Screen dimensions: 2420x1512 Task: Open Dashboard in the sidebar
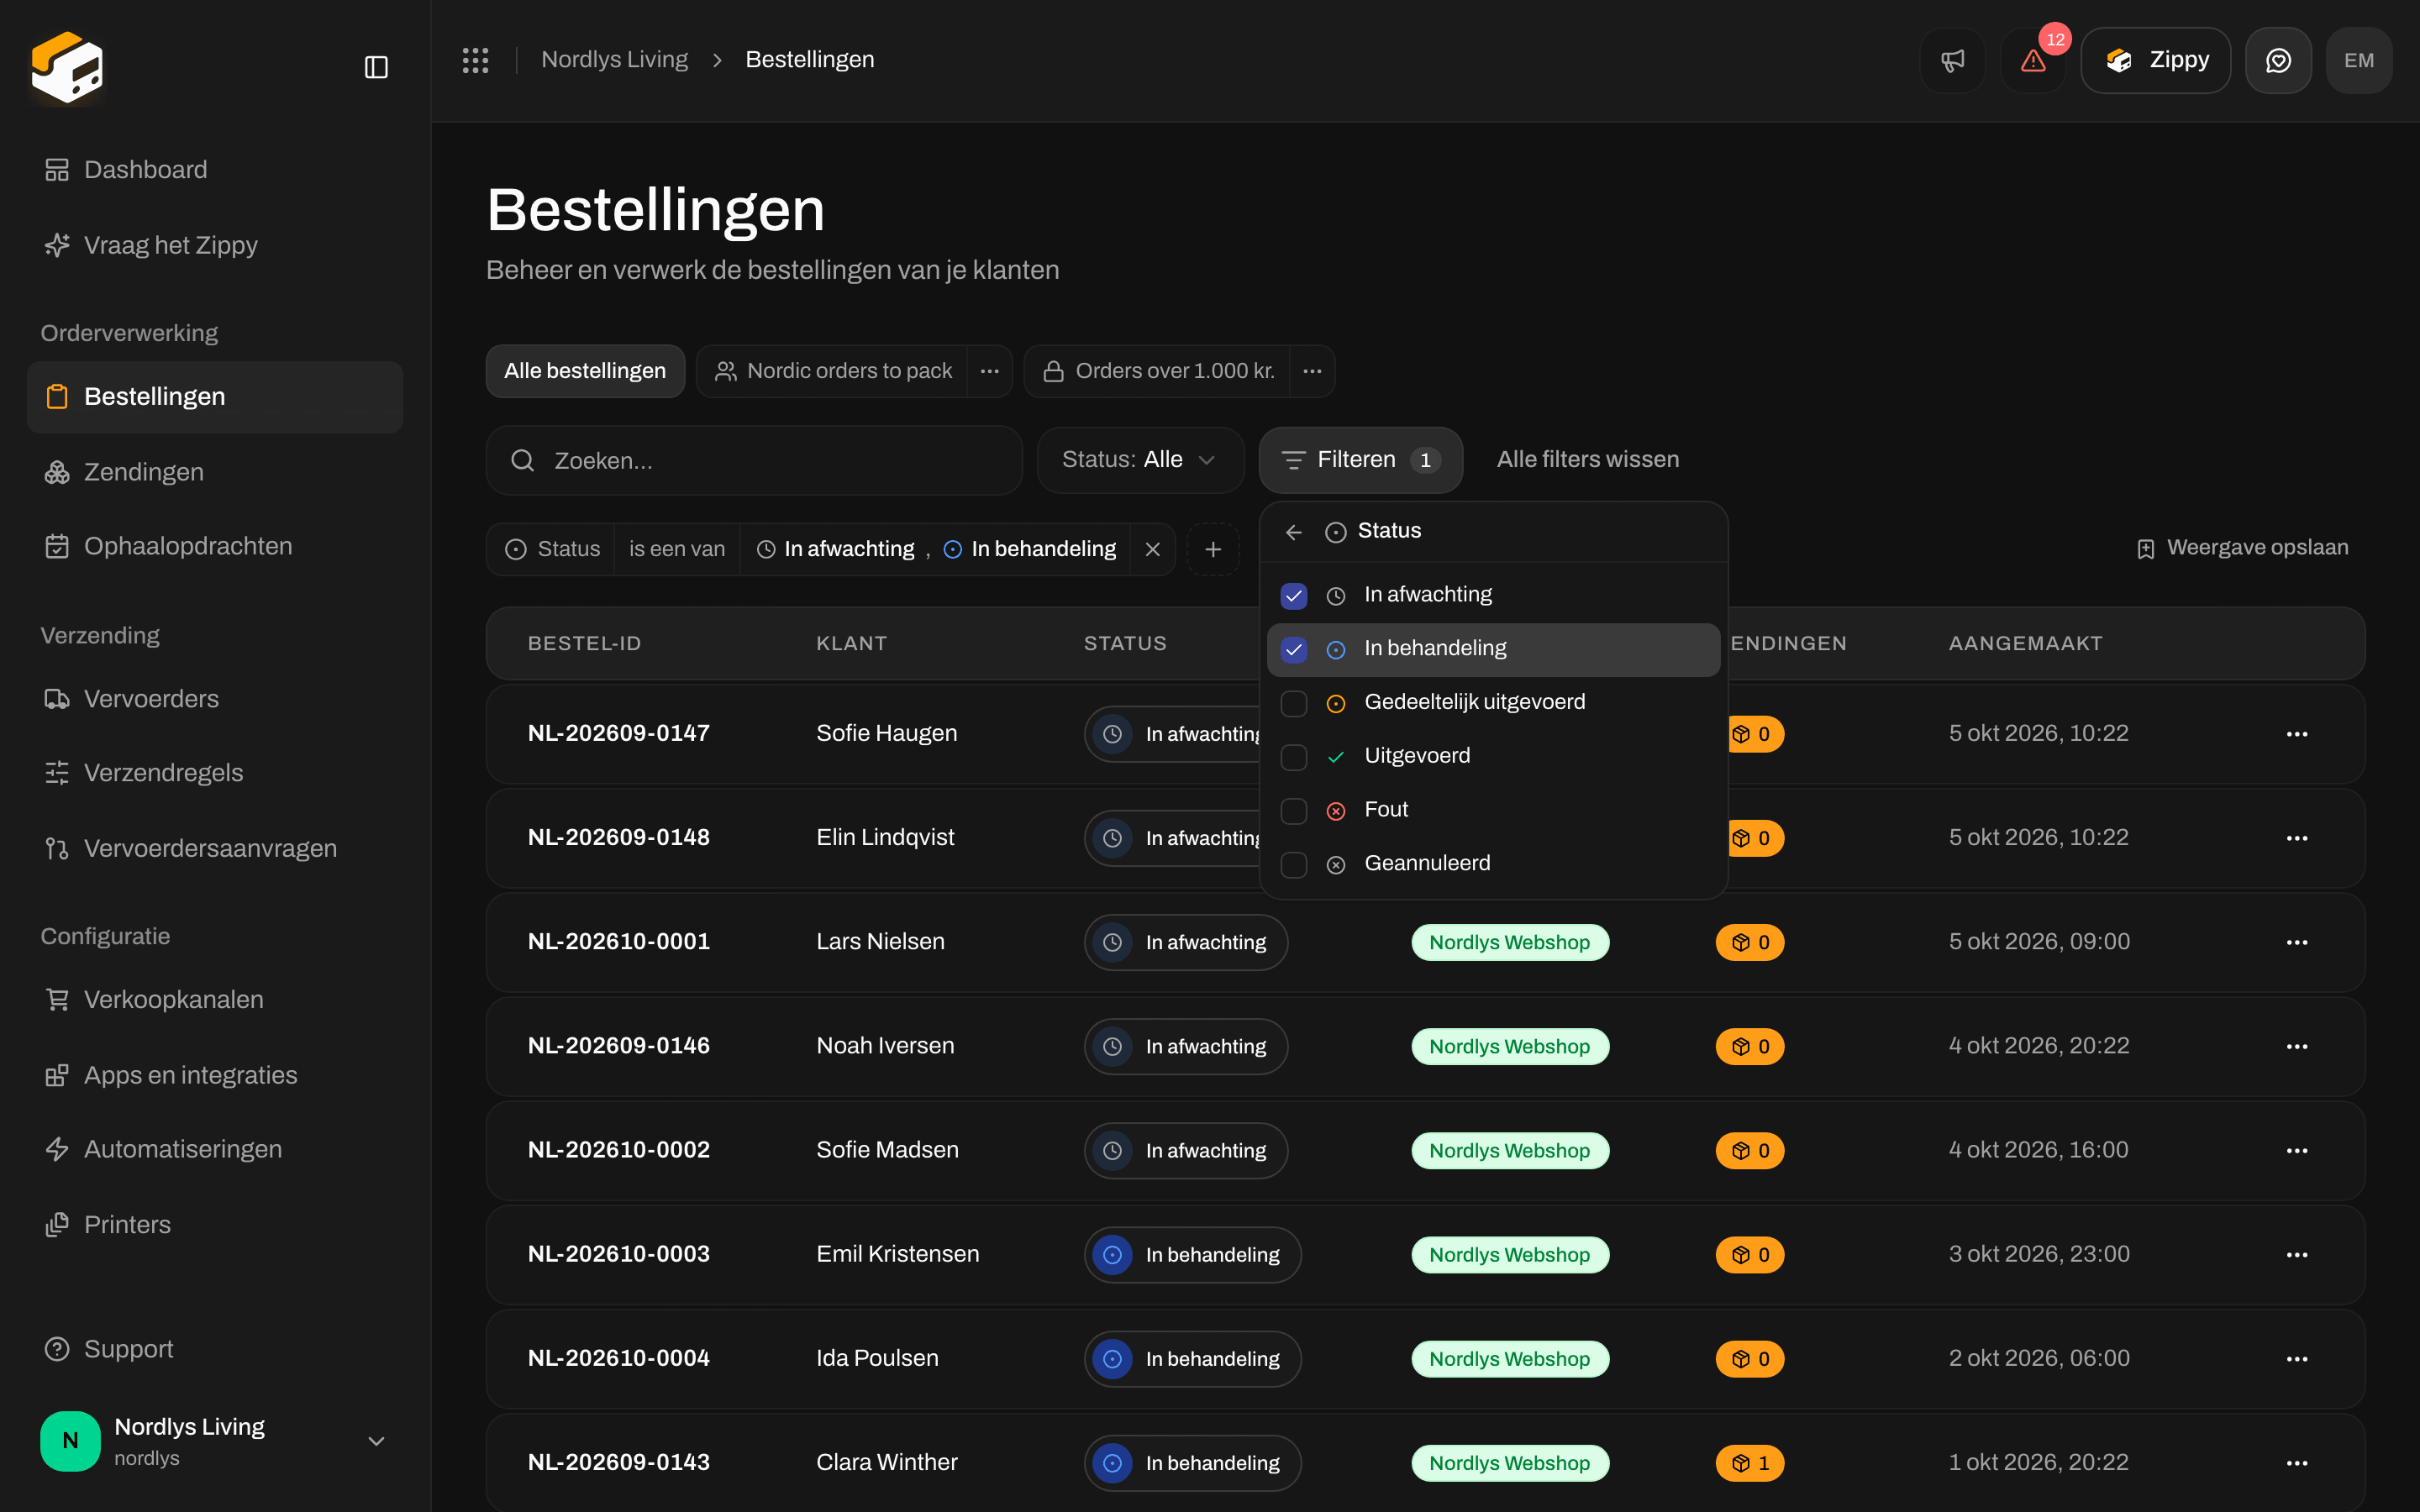click(214, 170)
